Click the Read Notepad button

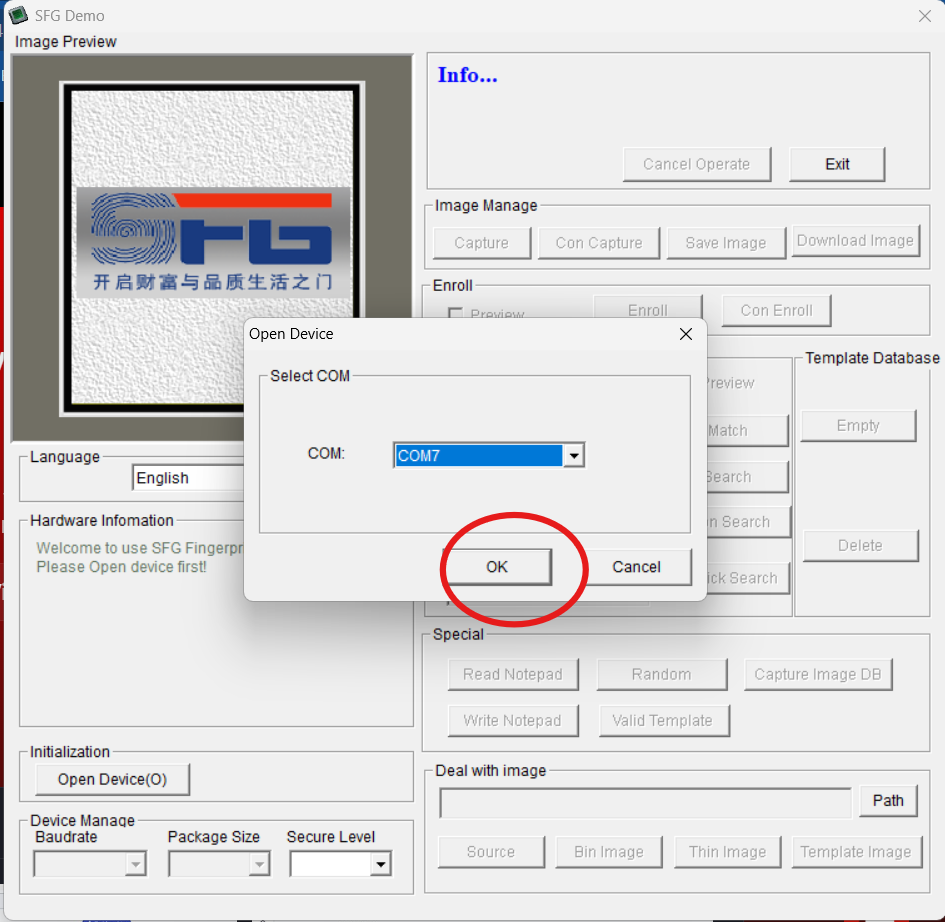coord(513,674)
